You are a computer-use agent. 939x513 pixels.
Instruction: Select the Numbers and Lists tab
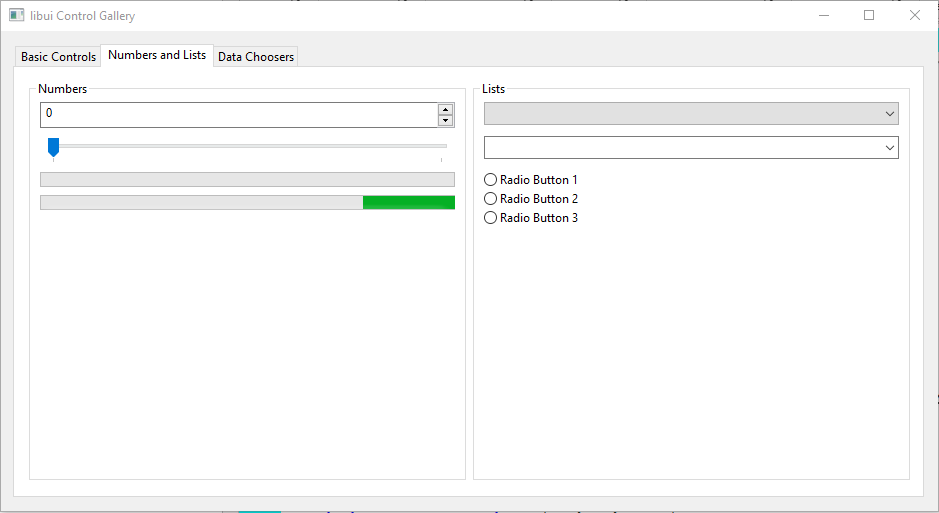pyautogui.click(x=157, y=55)
